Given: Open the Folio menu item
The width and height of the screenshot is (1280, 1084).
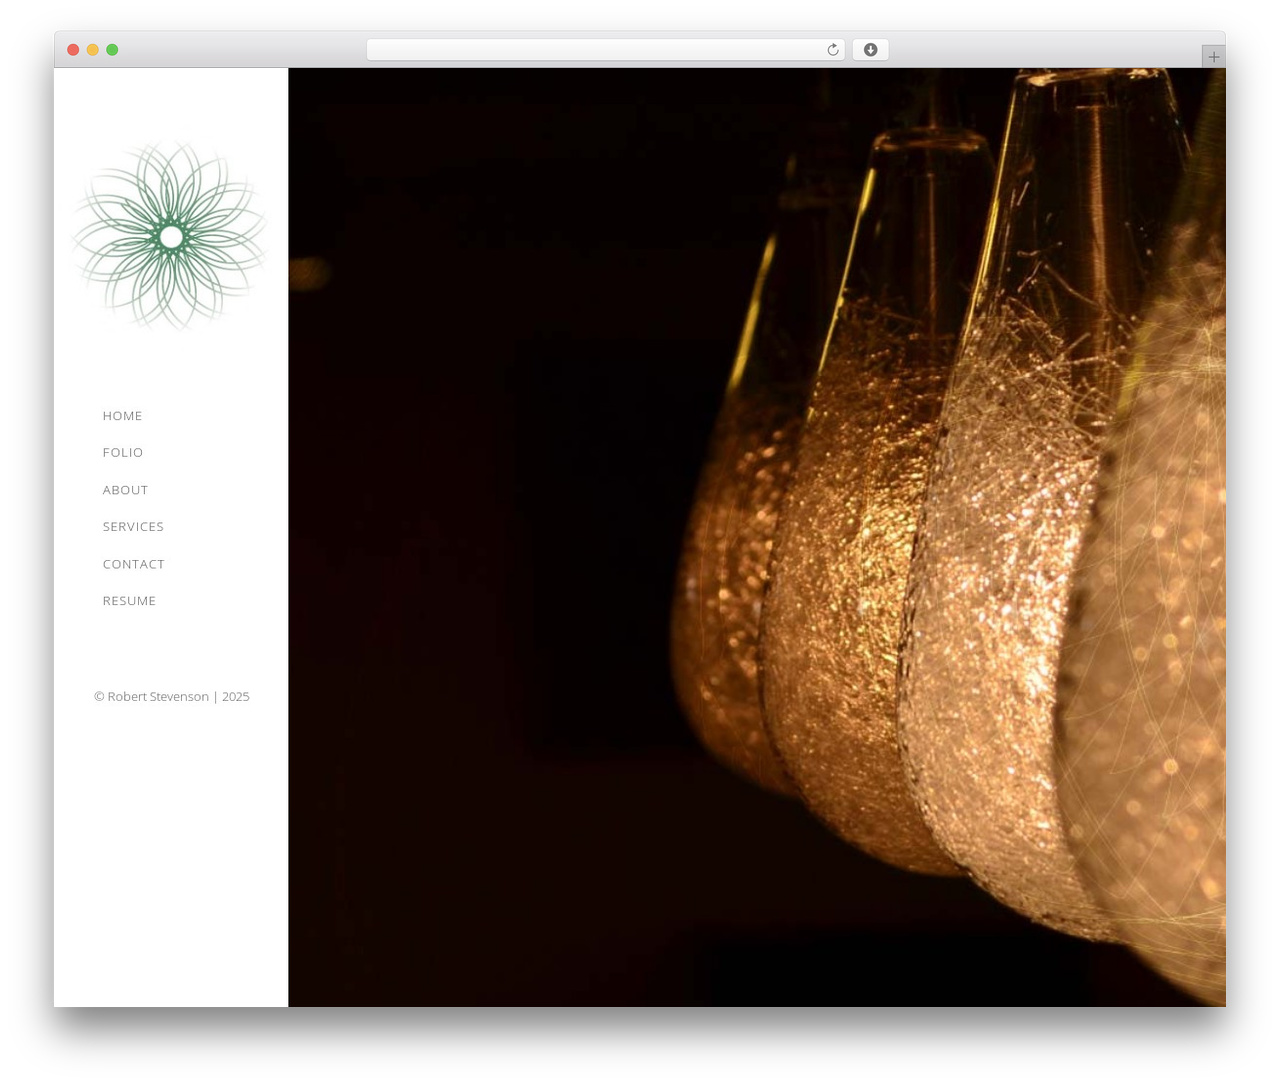Looking at the screenshot, I should 123,453.
